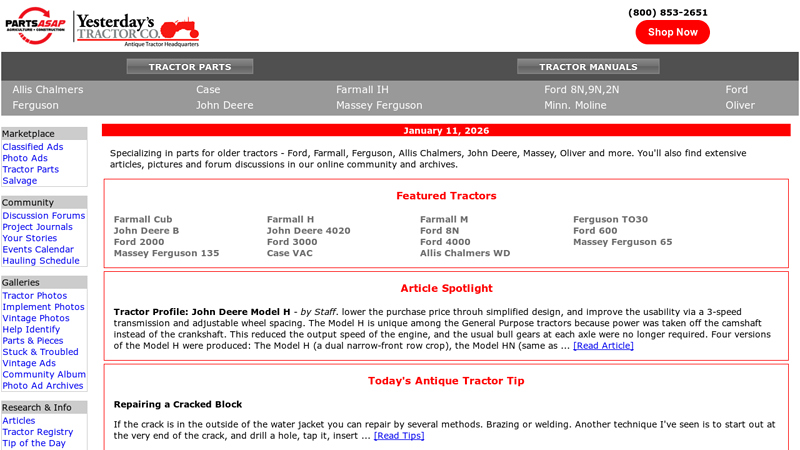Open the Tractor Parts menu button

point(190,67)
